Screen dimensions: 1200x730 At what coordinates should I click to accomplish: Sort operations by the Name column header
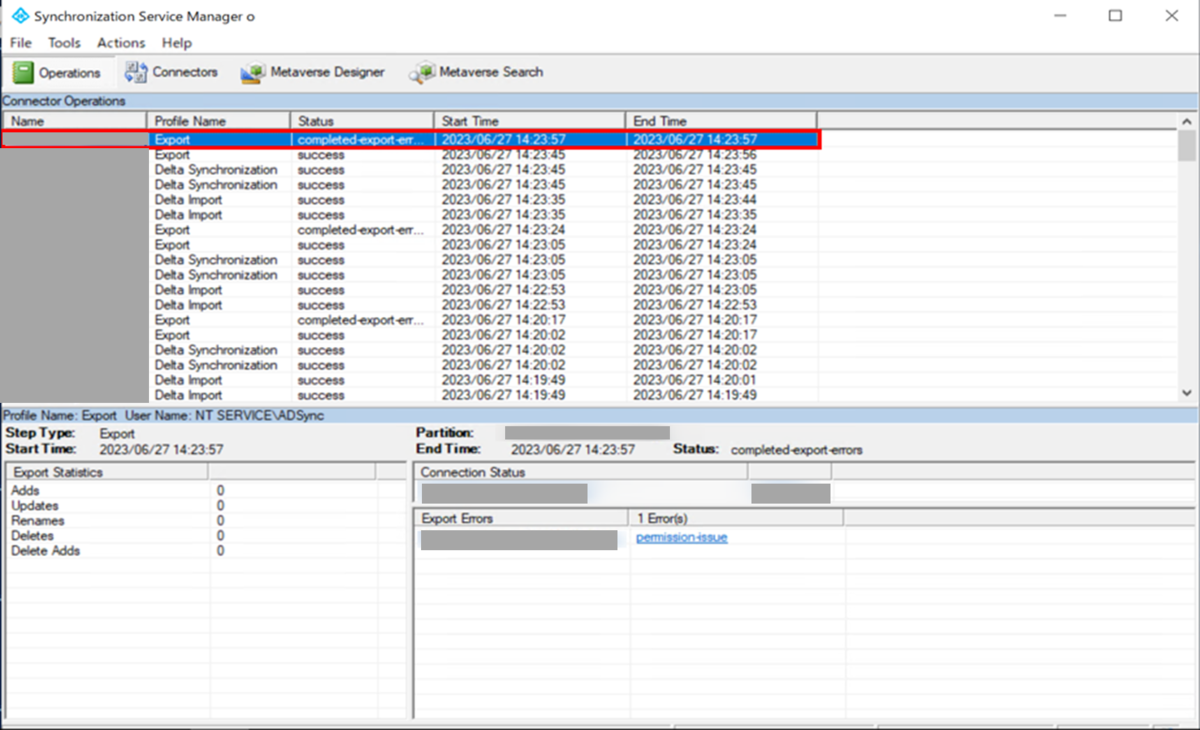pos(75,121)
